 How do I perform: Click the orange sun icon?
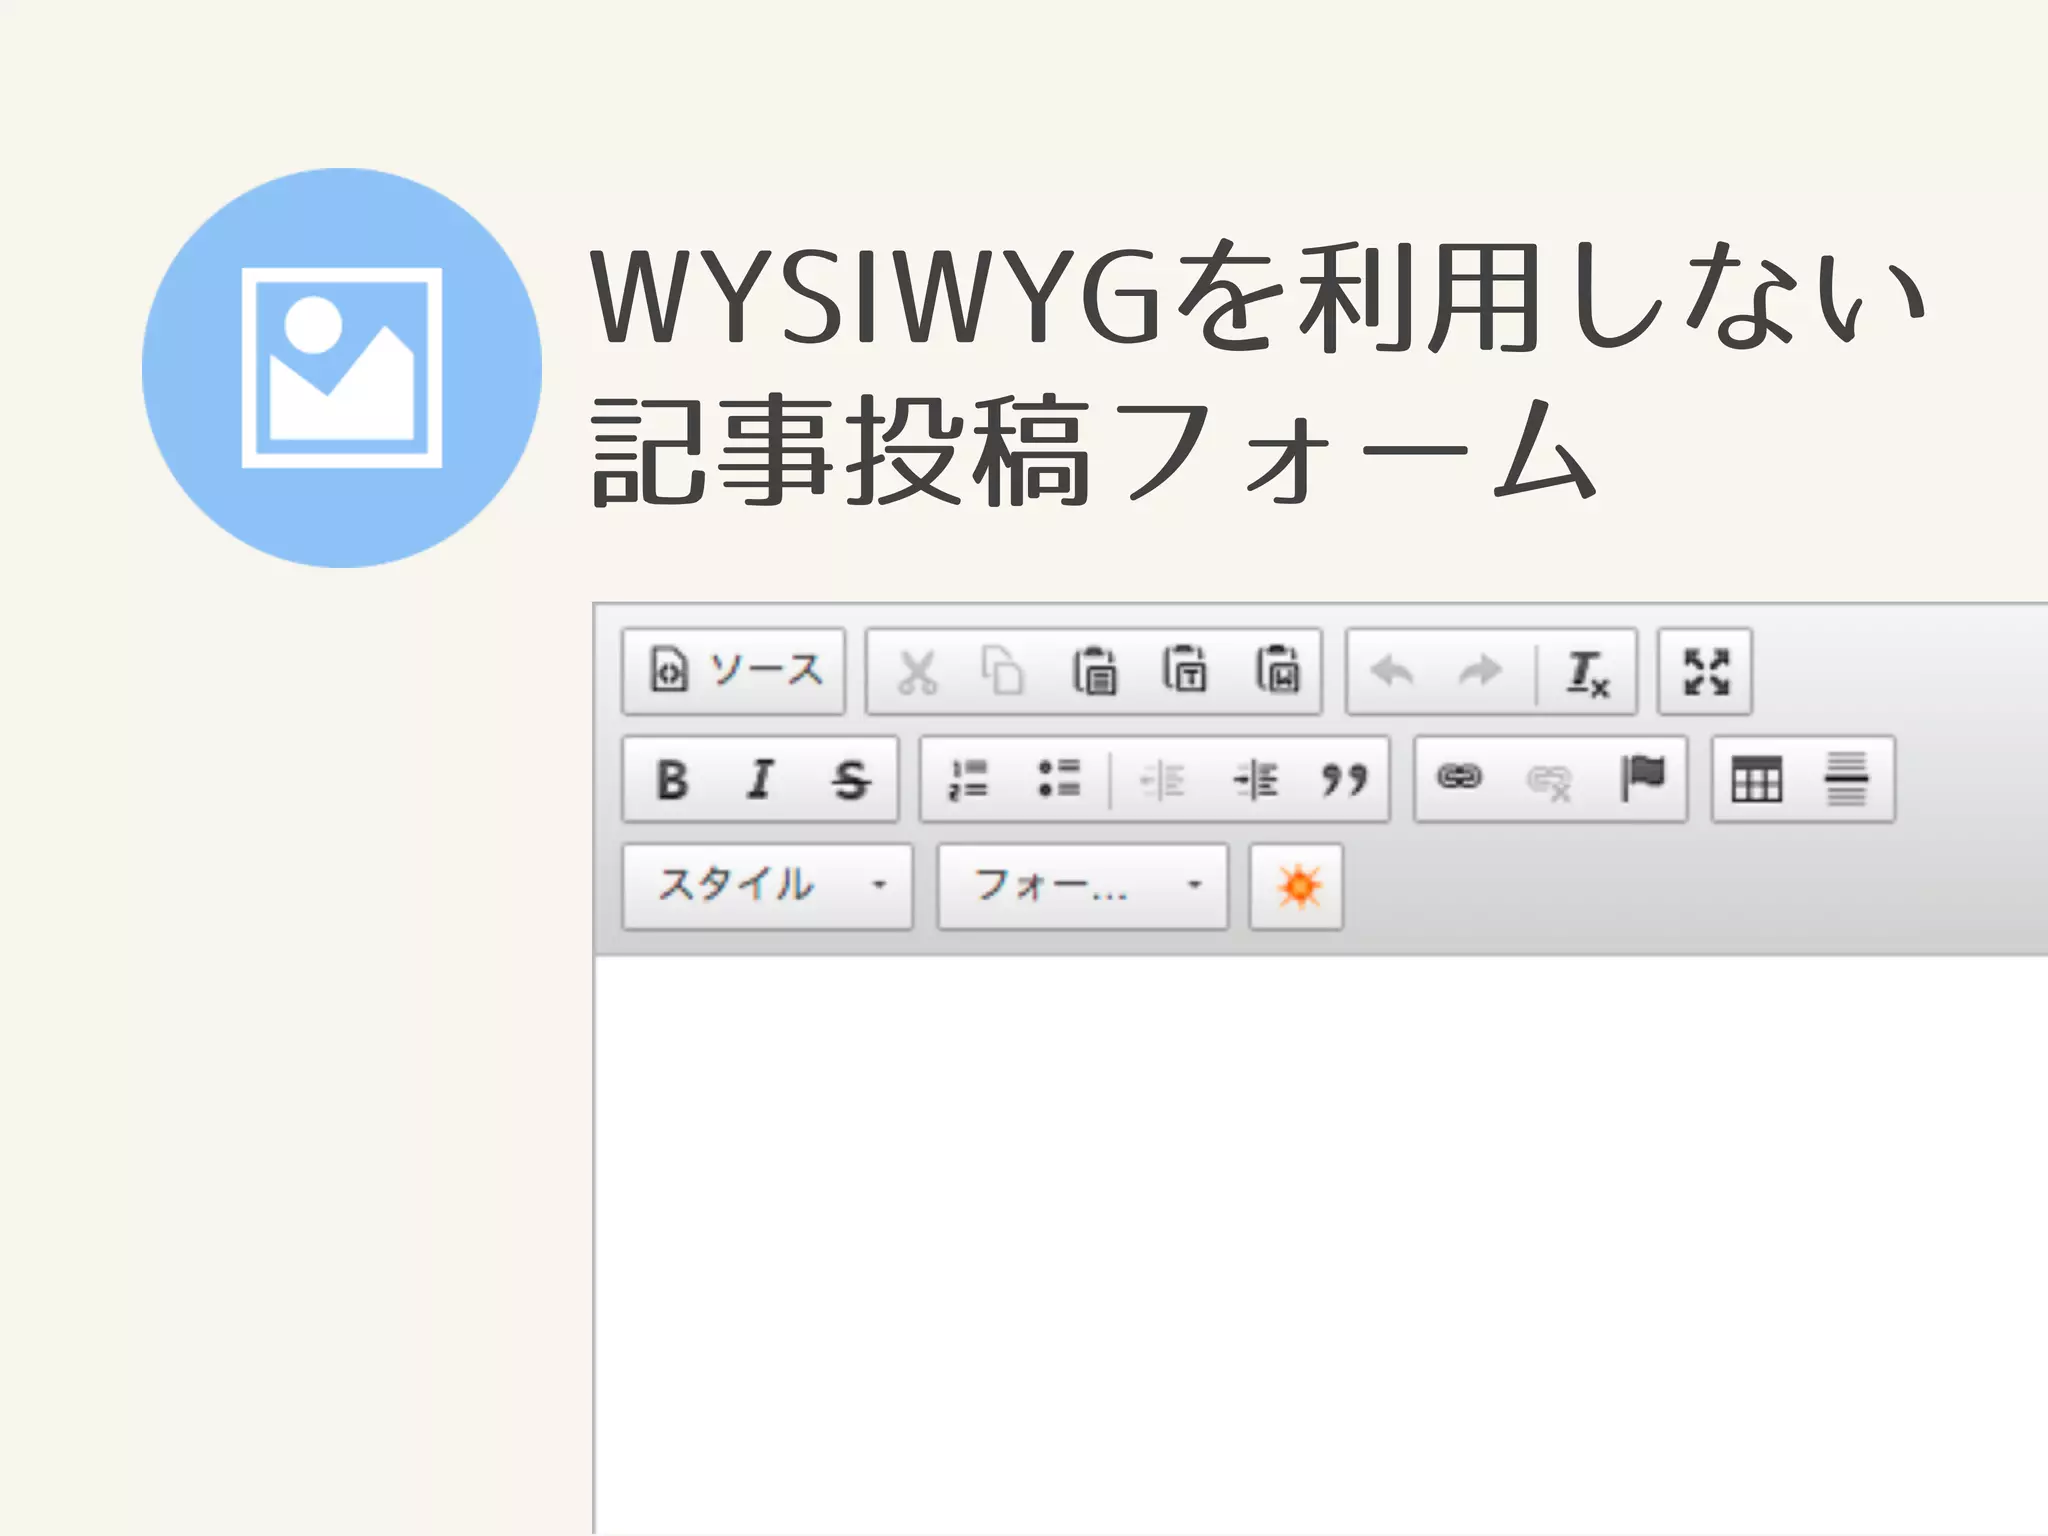(1297, 887)
